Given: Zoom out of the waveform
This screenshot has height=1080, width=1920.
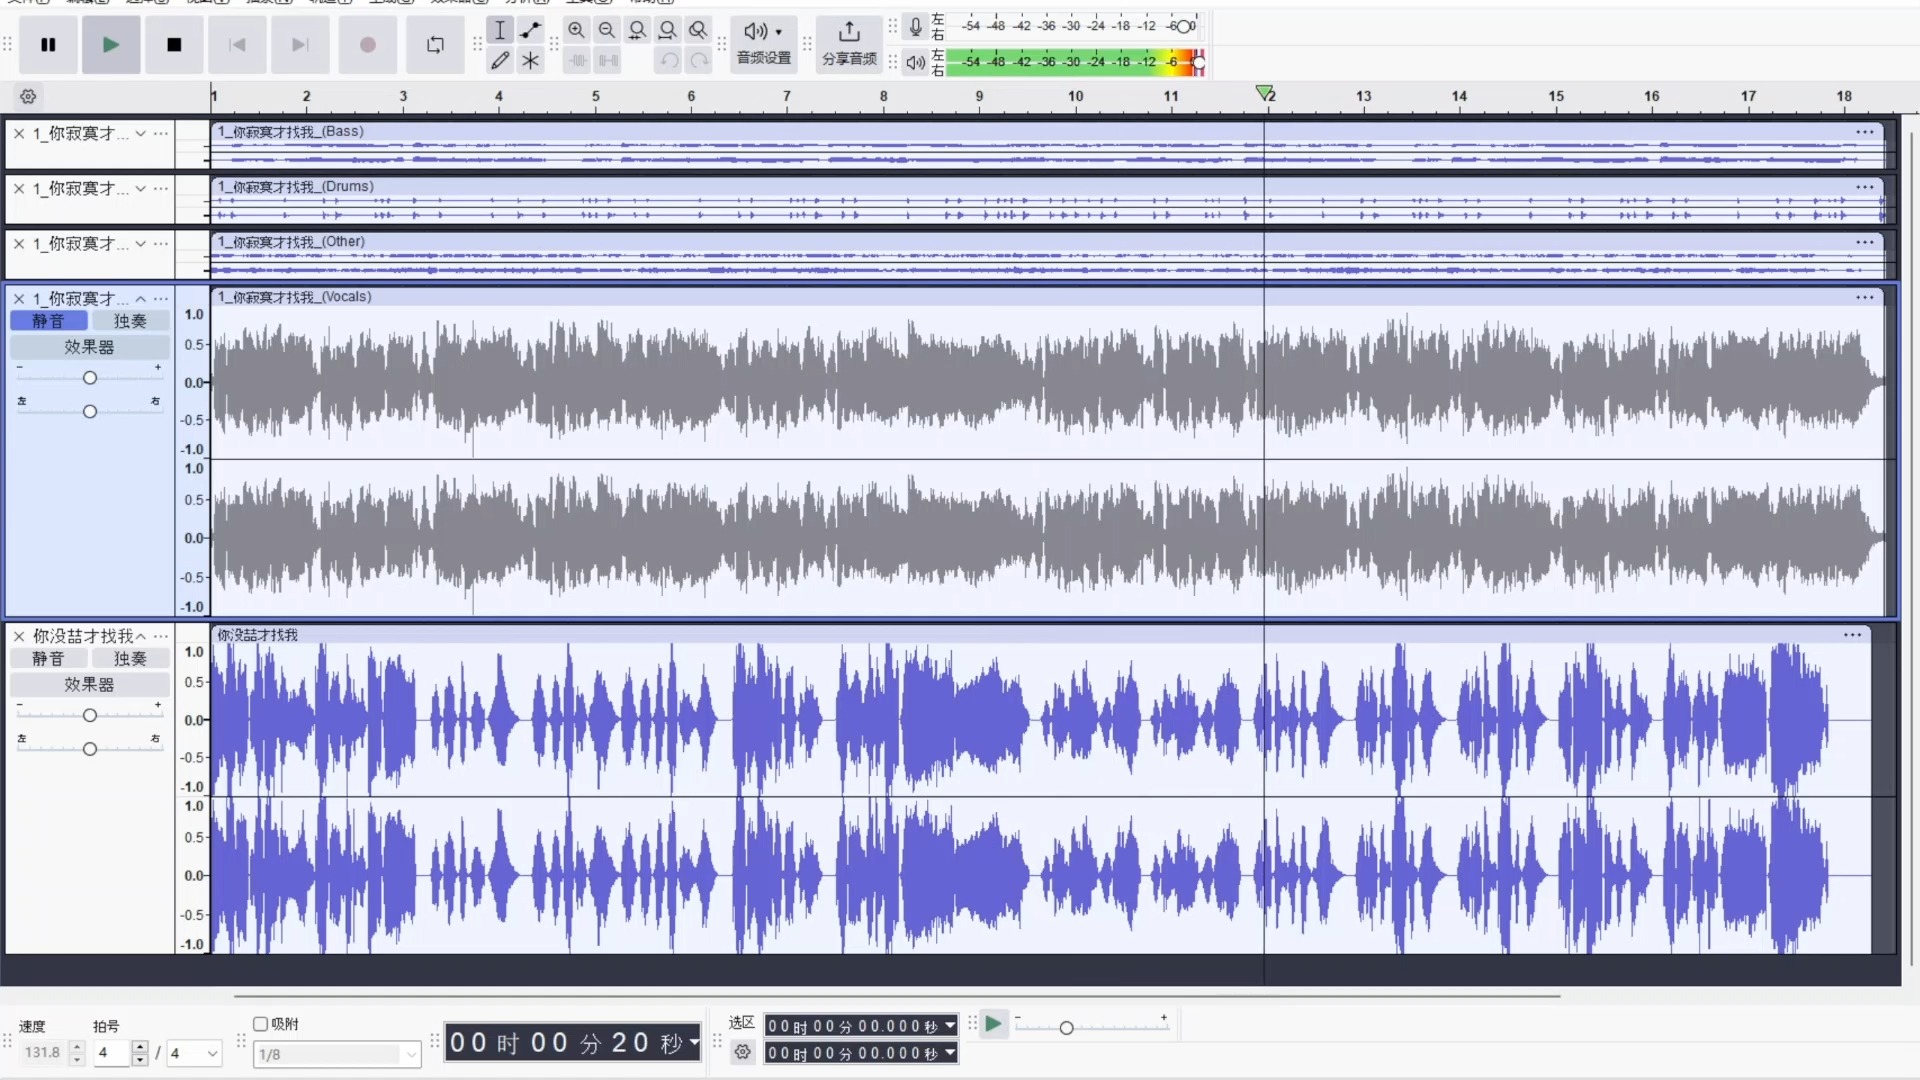Looking at the screenshot, I should click(x=607, y=30).
